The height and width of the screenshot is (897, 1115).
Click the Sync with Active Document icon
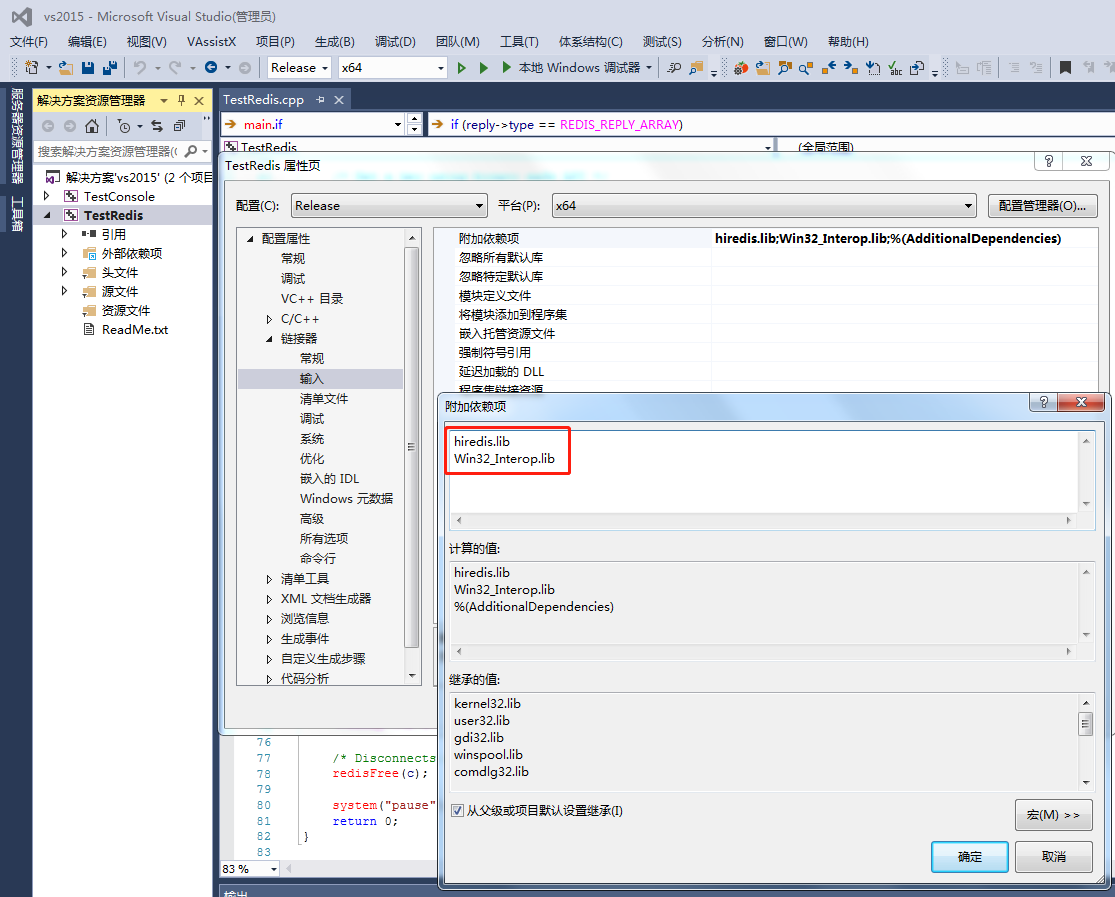point(158,127)
